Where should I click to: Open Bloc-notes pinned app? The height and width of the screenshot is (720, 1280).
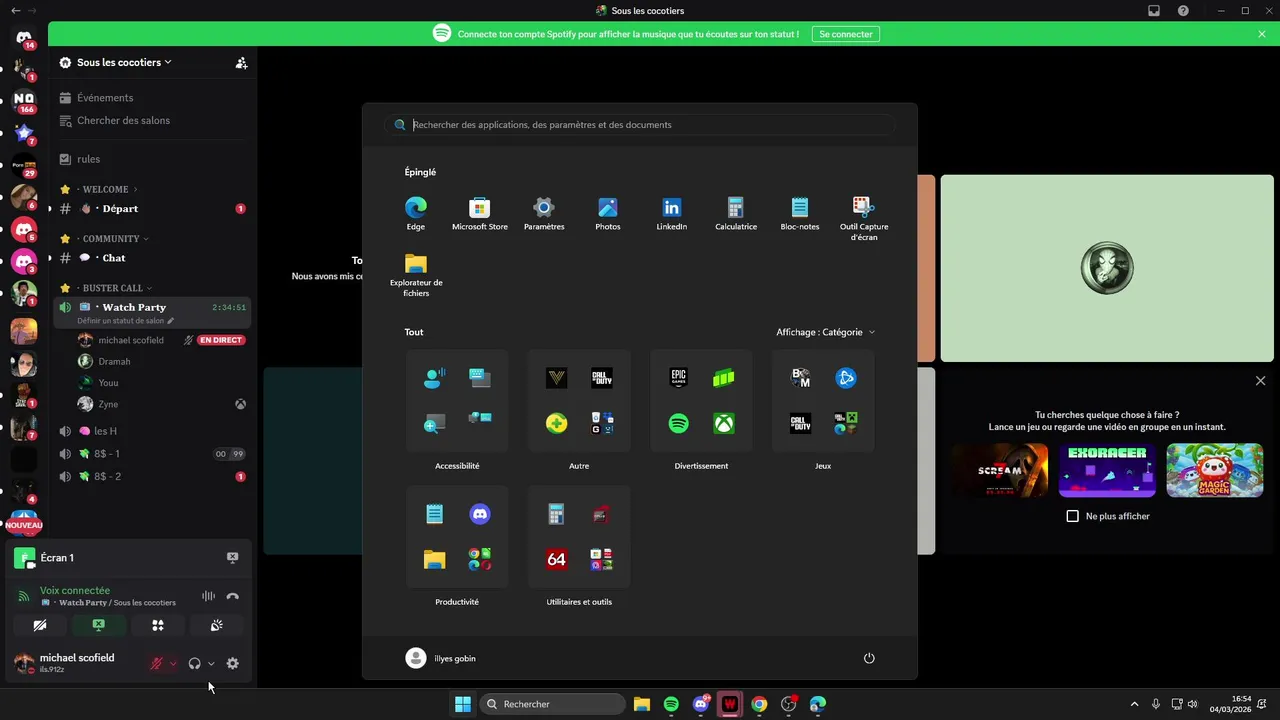point(800,213)
